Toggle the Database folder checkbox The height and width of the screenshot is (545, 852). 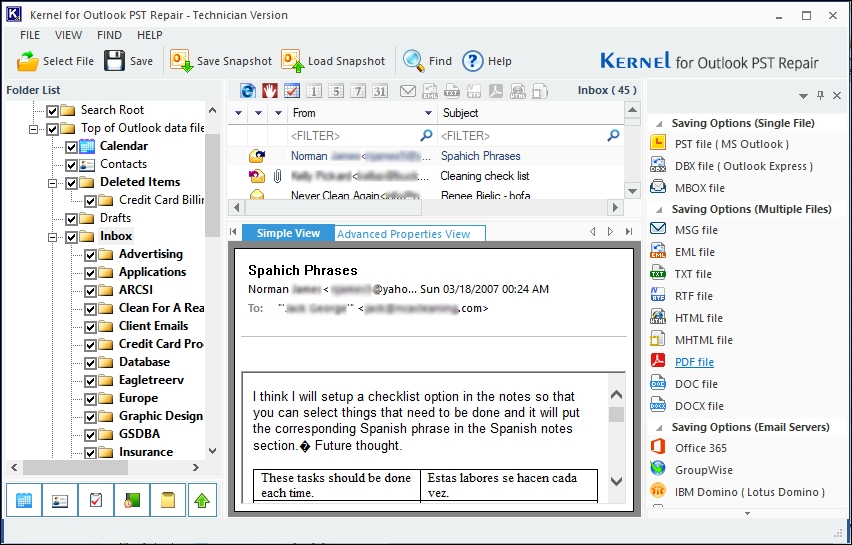[x=90, y=363]
